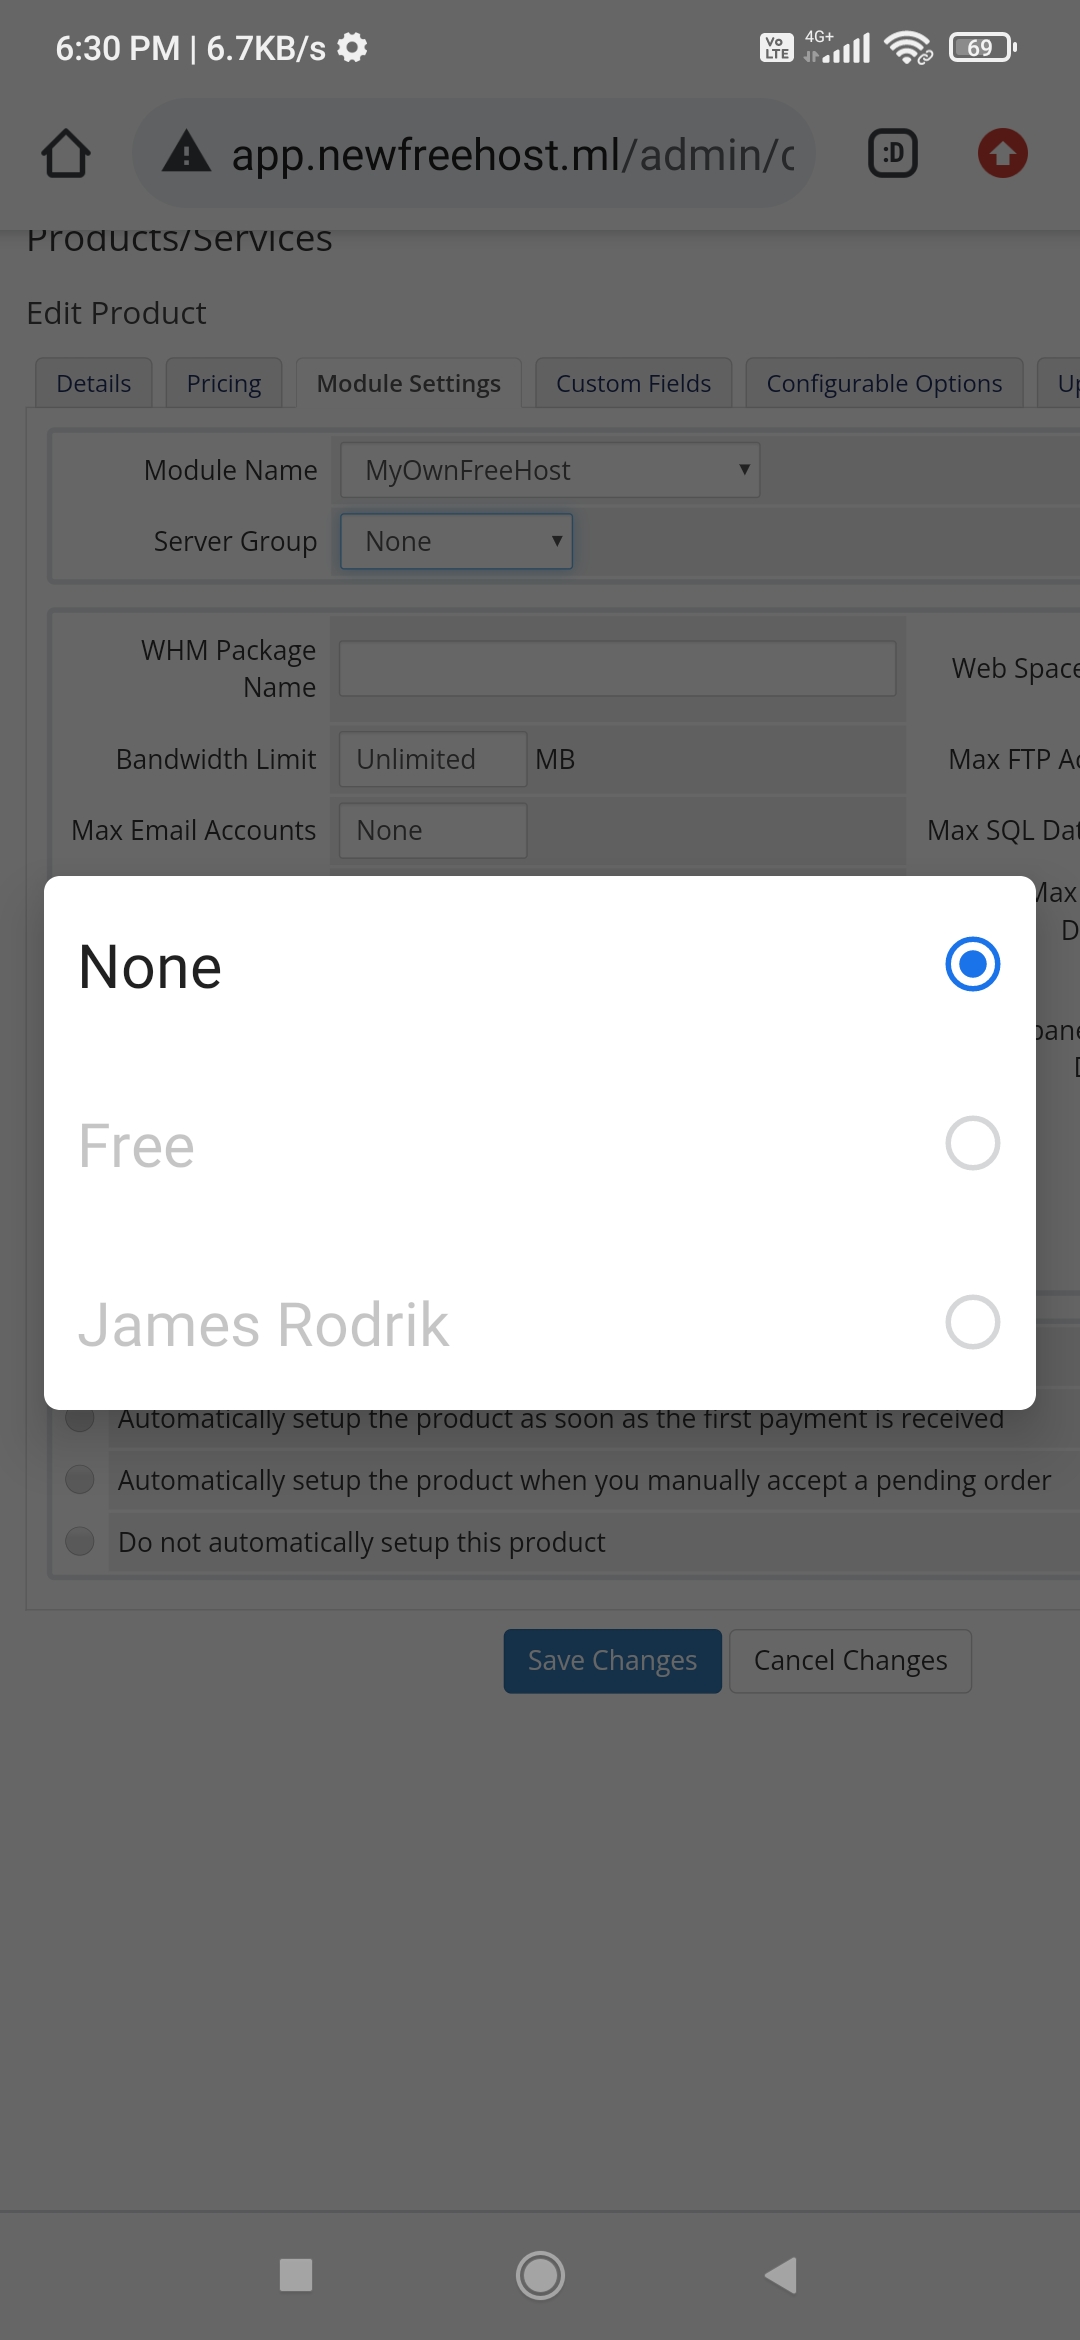Image resolution: width=1080 pixels, height=2340 pixels.
Task: Tap the red upload arrow icon
Action: coord(1002,154)
